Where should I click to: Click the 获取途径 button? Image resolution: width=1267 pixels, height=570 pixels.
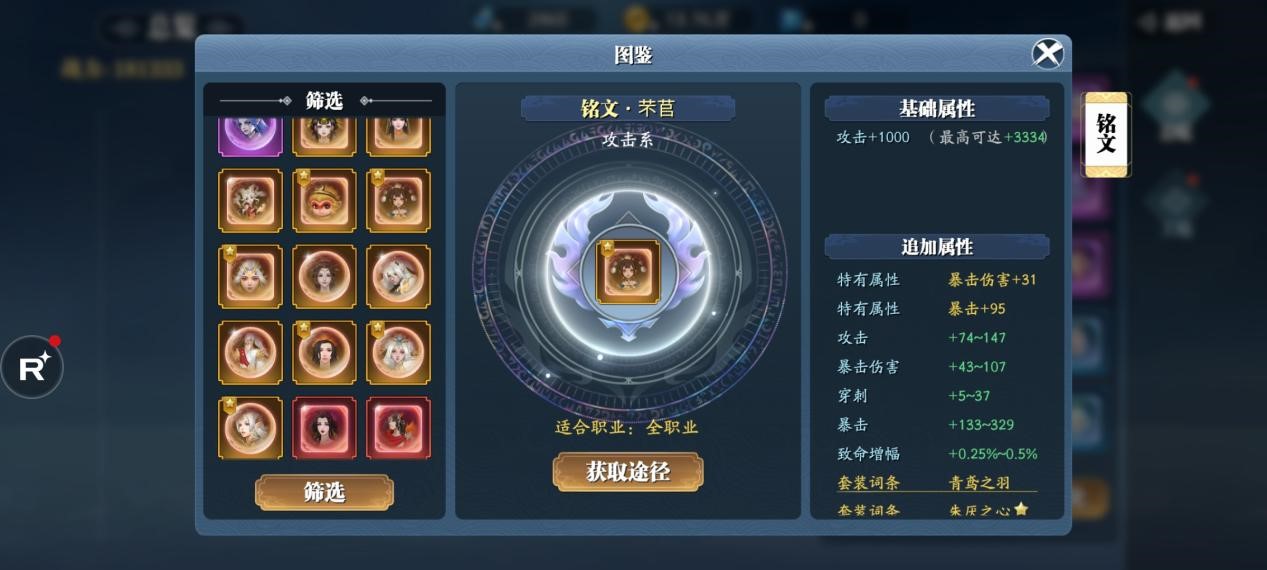[x=628, y=472]
